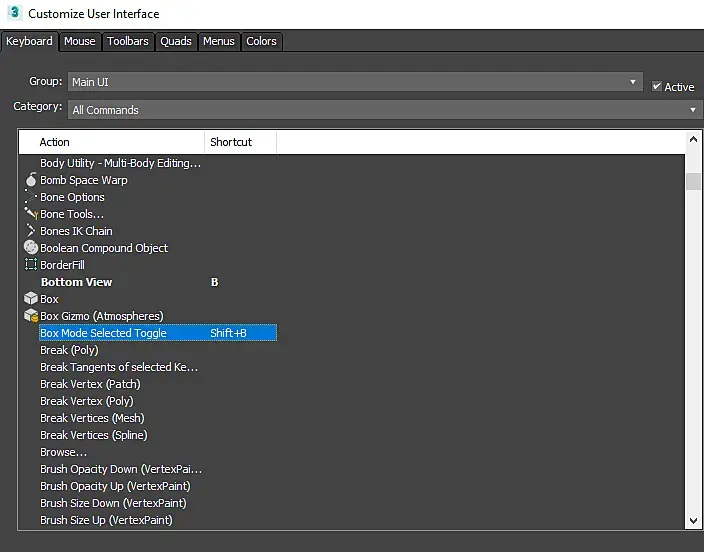Open the Toolbars tab
Screen dimensions: 704x552
point(128,41)
